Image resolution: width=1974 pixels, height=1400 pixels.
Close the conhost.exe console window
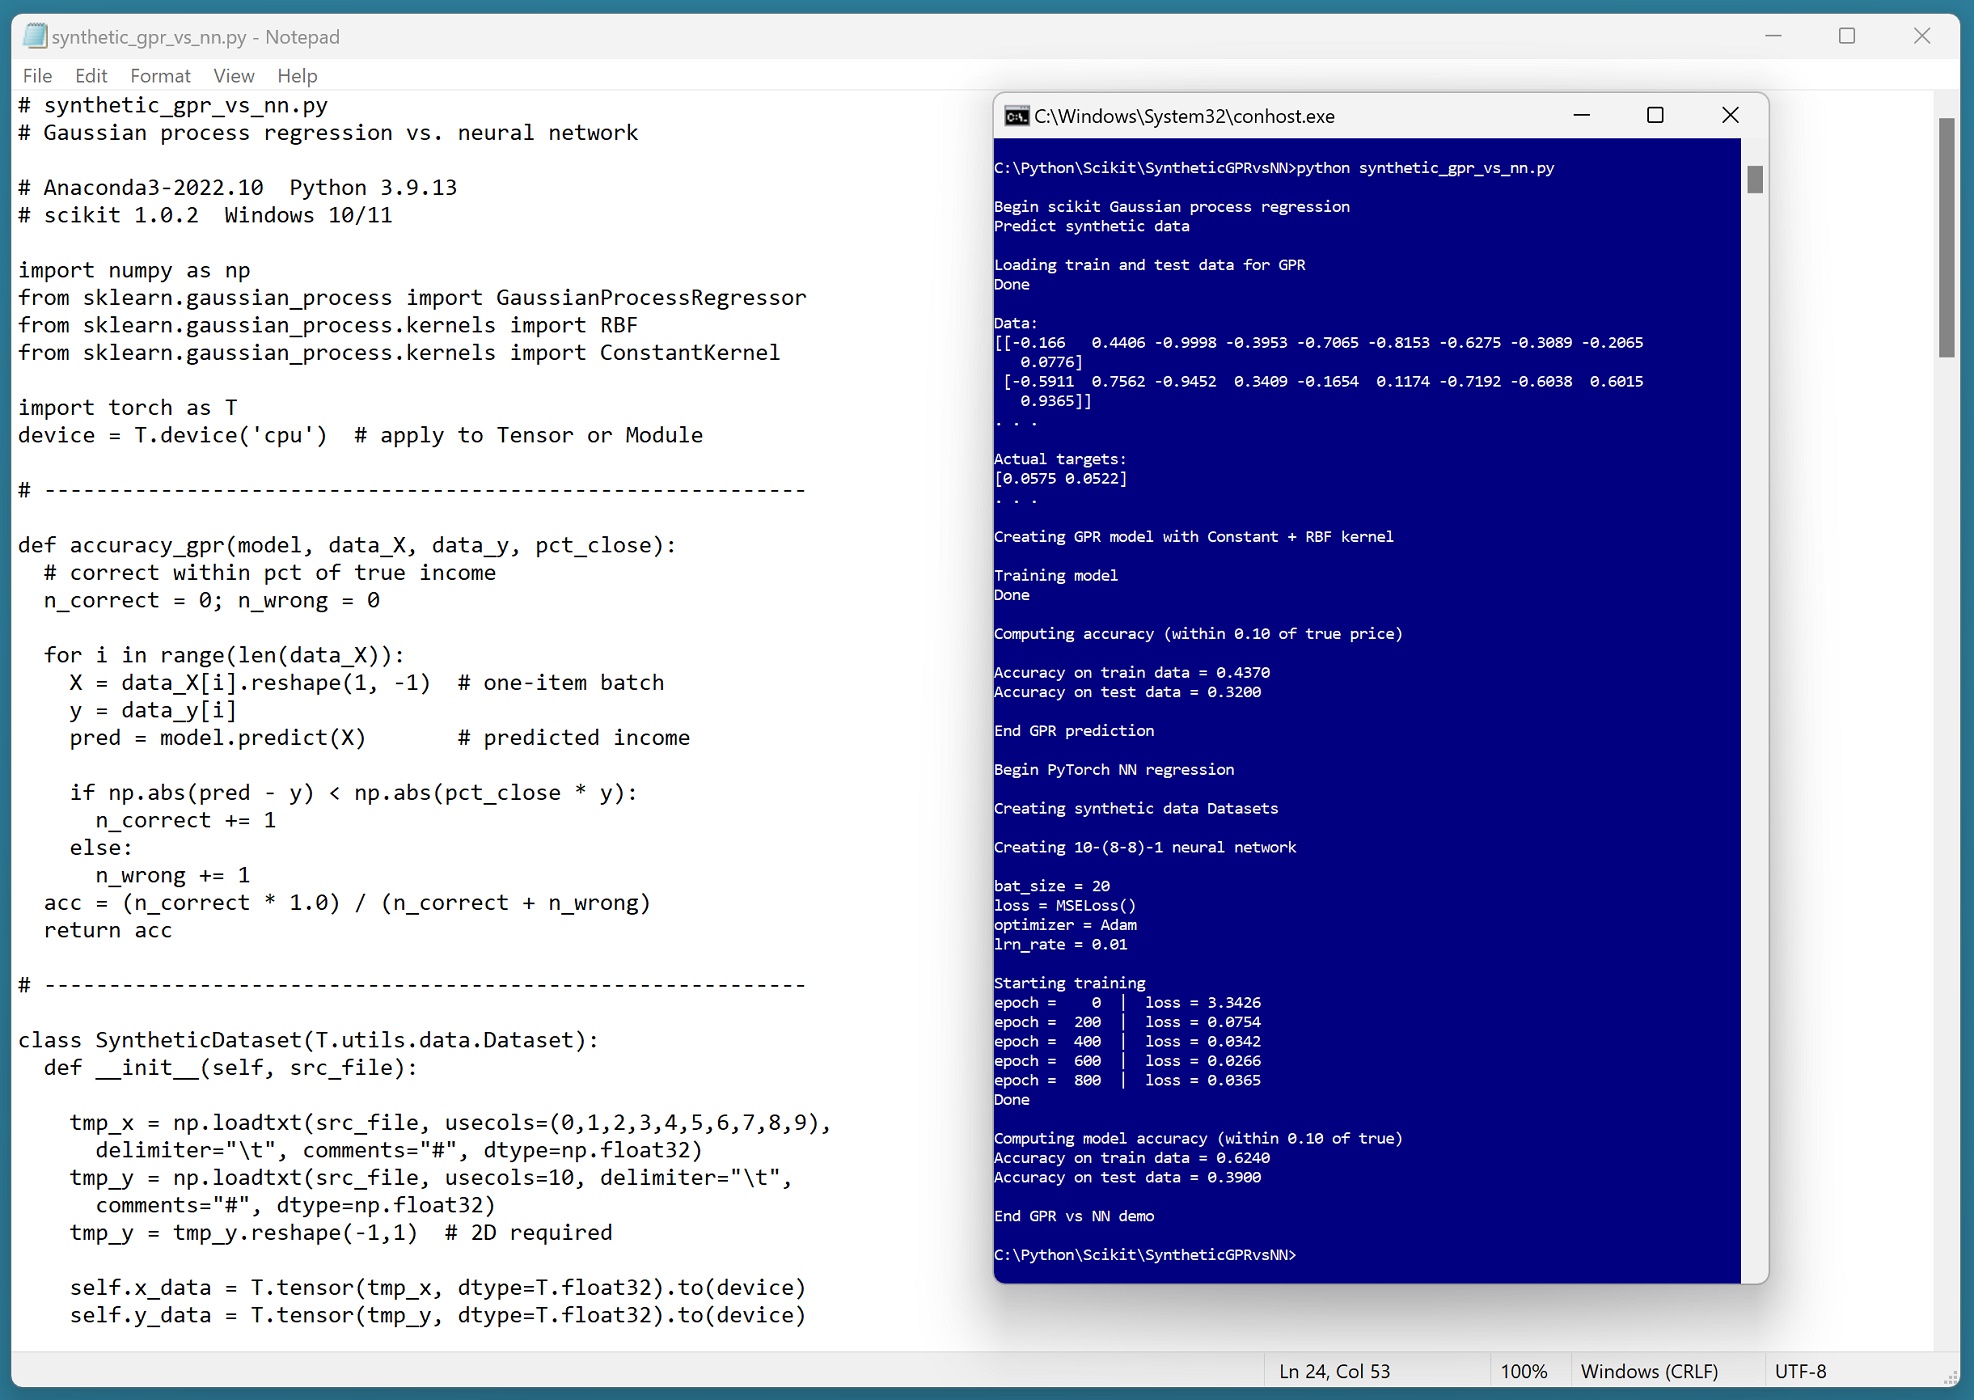[1730, 116]
